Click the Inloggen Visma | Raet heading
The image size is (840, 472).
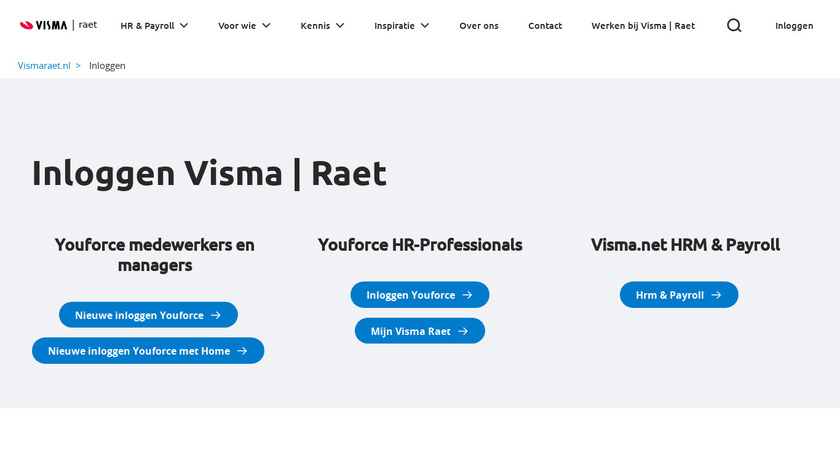pos(209,174)
